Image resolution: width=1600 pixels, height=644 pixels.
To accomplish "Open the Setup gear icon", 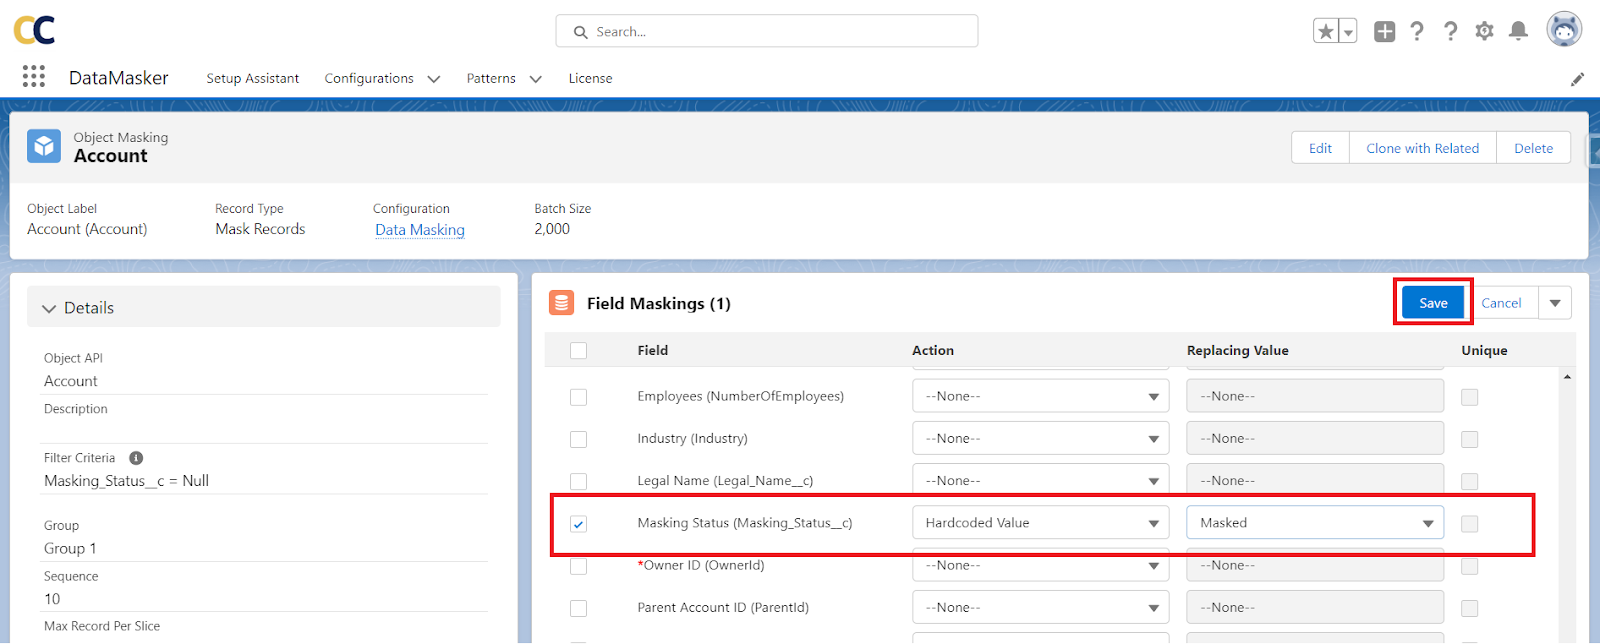I will [1484, 32].
